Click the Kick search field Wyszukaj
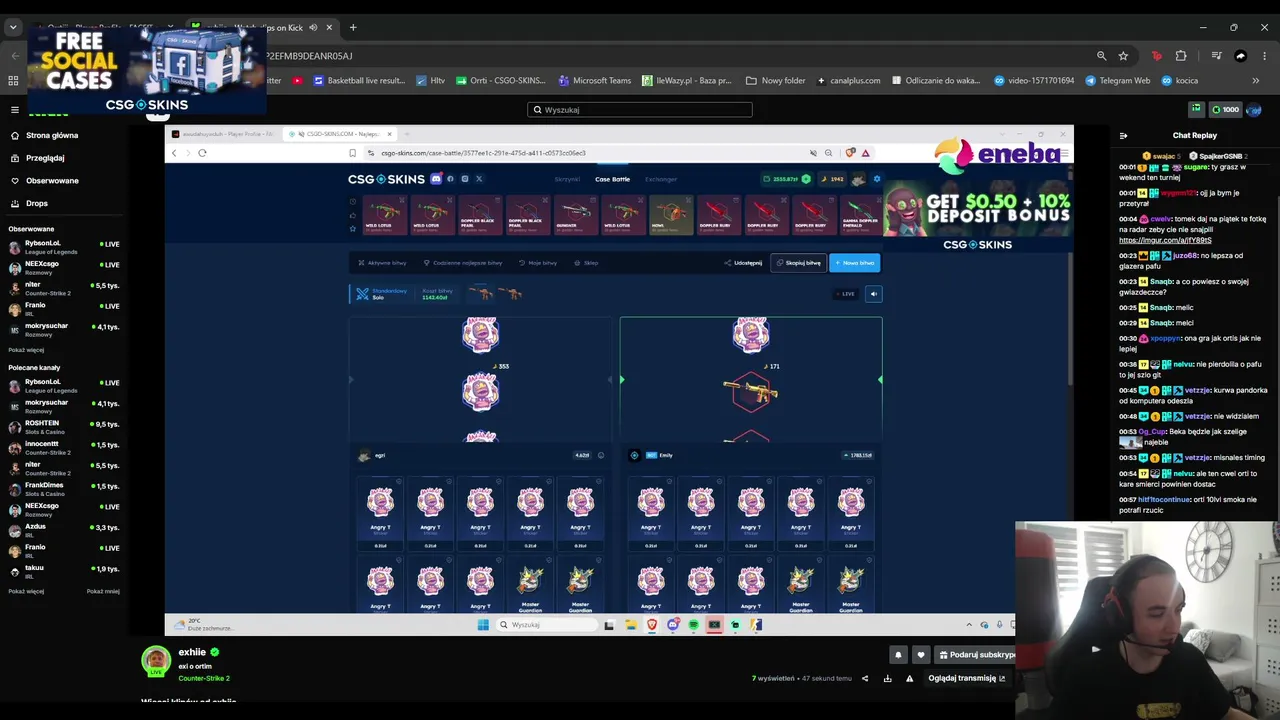Image resolution: width=1280 pixels, height=720 pixels. 640,110
